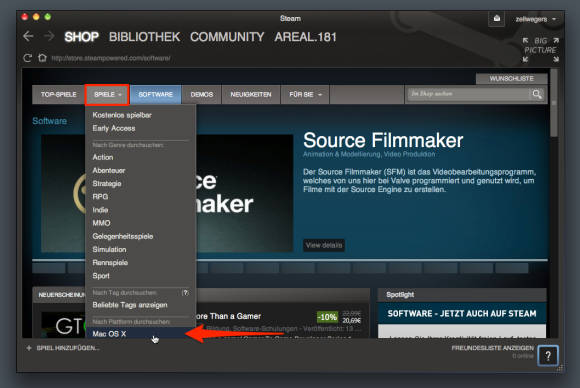The height and width of the screenshot is (388, 580).
Task: Click Freundesliste anzeigen
Action: pyautogui.click(x=493, y=348)
